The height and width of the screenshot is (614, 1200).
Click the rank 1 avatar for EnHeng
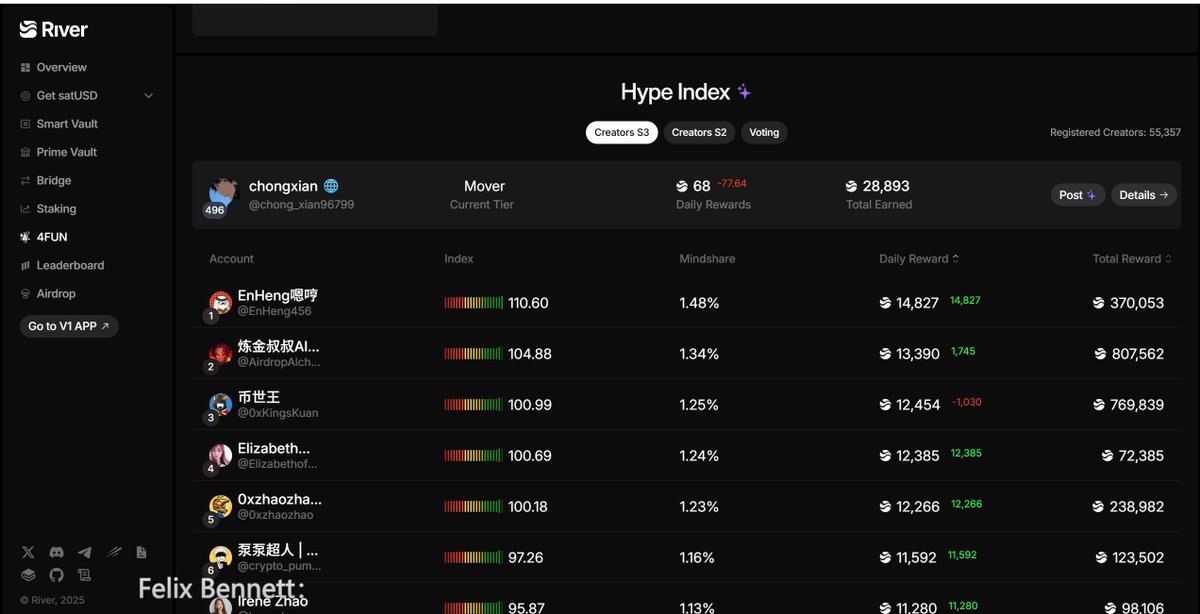tap(220, 303)
